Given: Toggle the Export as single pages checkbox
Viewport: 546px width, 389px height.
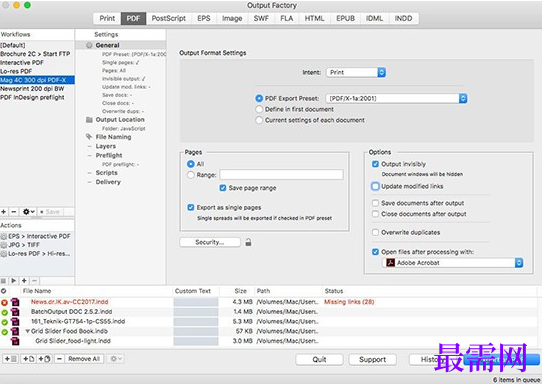Looking at the screenshot, I should tap(190, 208).
